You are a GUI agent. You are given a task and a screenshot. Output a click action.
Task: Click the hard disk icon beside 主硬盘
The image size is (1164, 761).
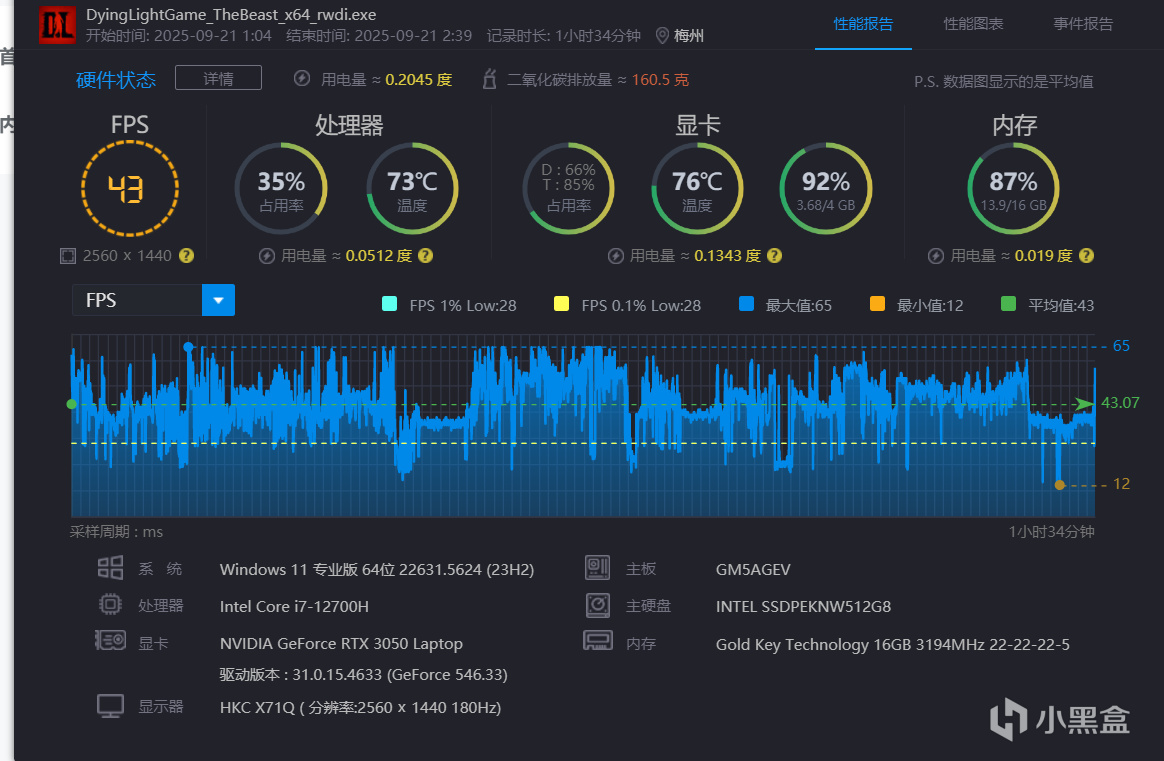coord(598,605)
